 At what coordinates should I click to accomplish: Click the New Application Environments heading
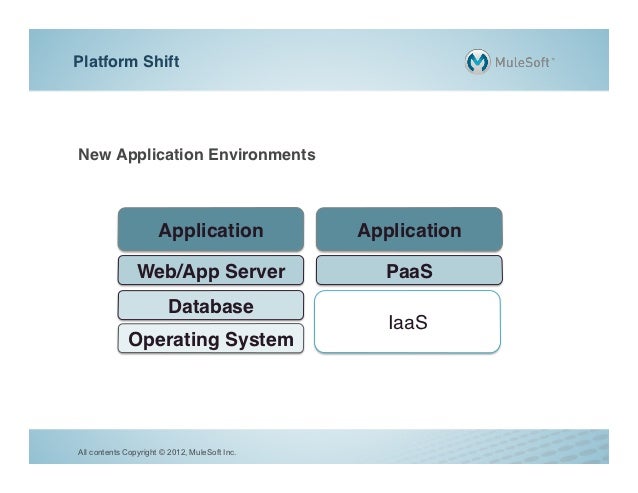197,155
